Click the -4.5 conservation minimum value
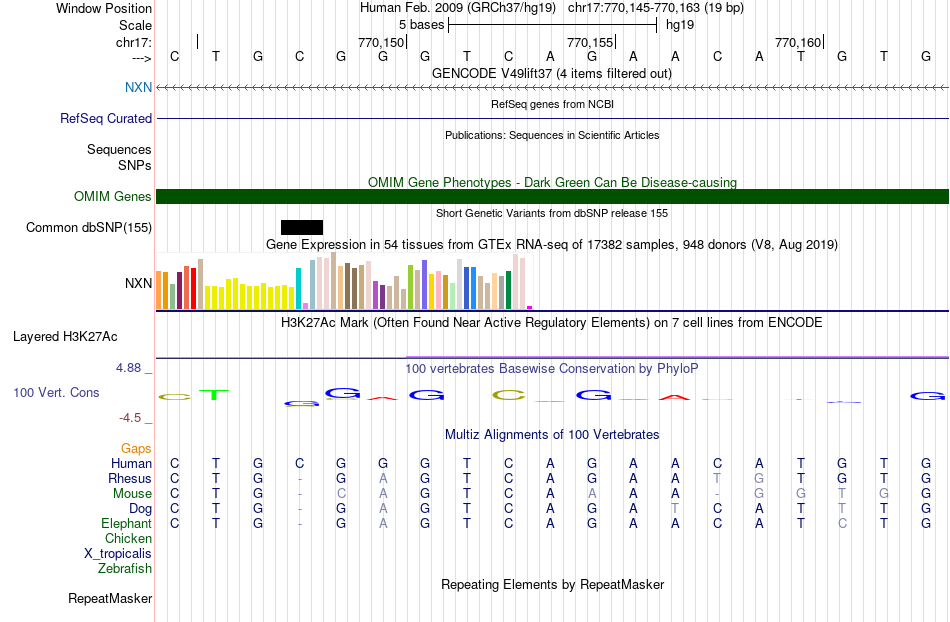This screenshot has width=950, height=622. pos(130,417)
